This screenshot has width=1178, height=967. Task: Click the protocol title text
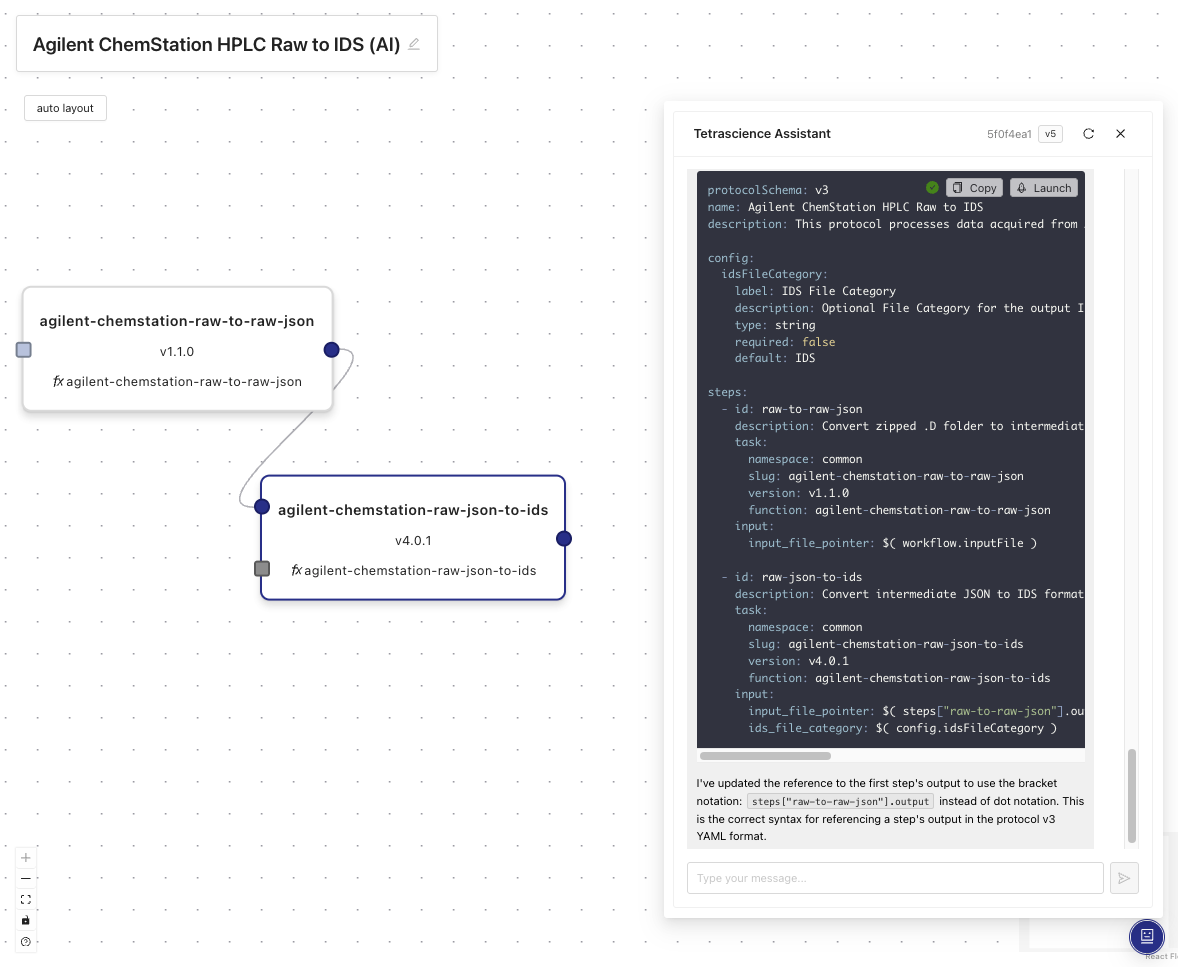(x=216, y=44)
